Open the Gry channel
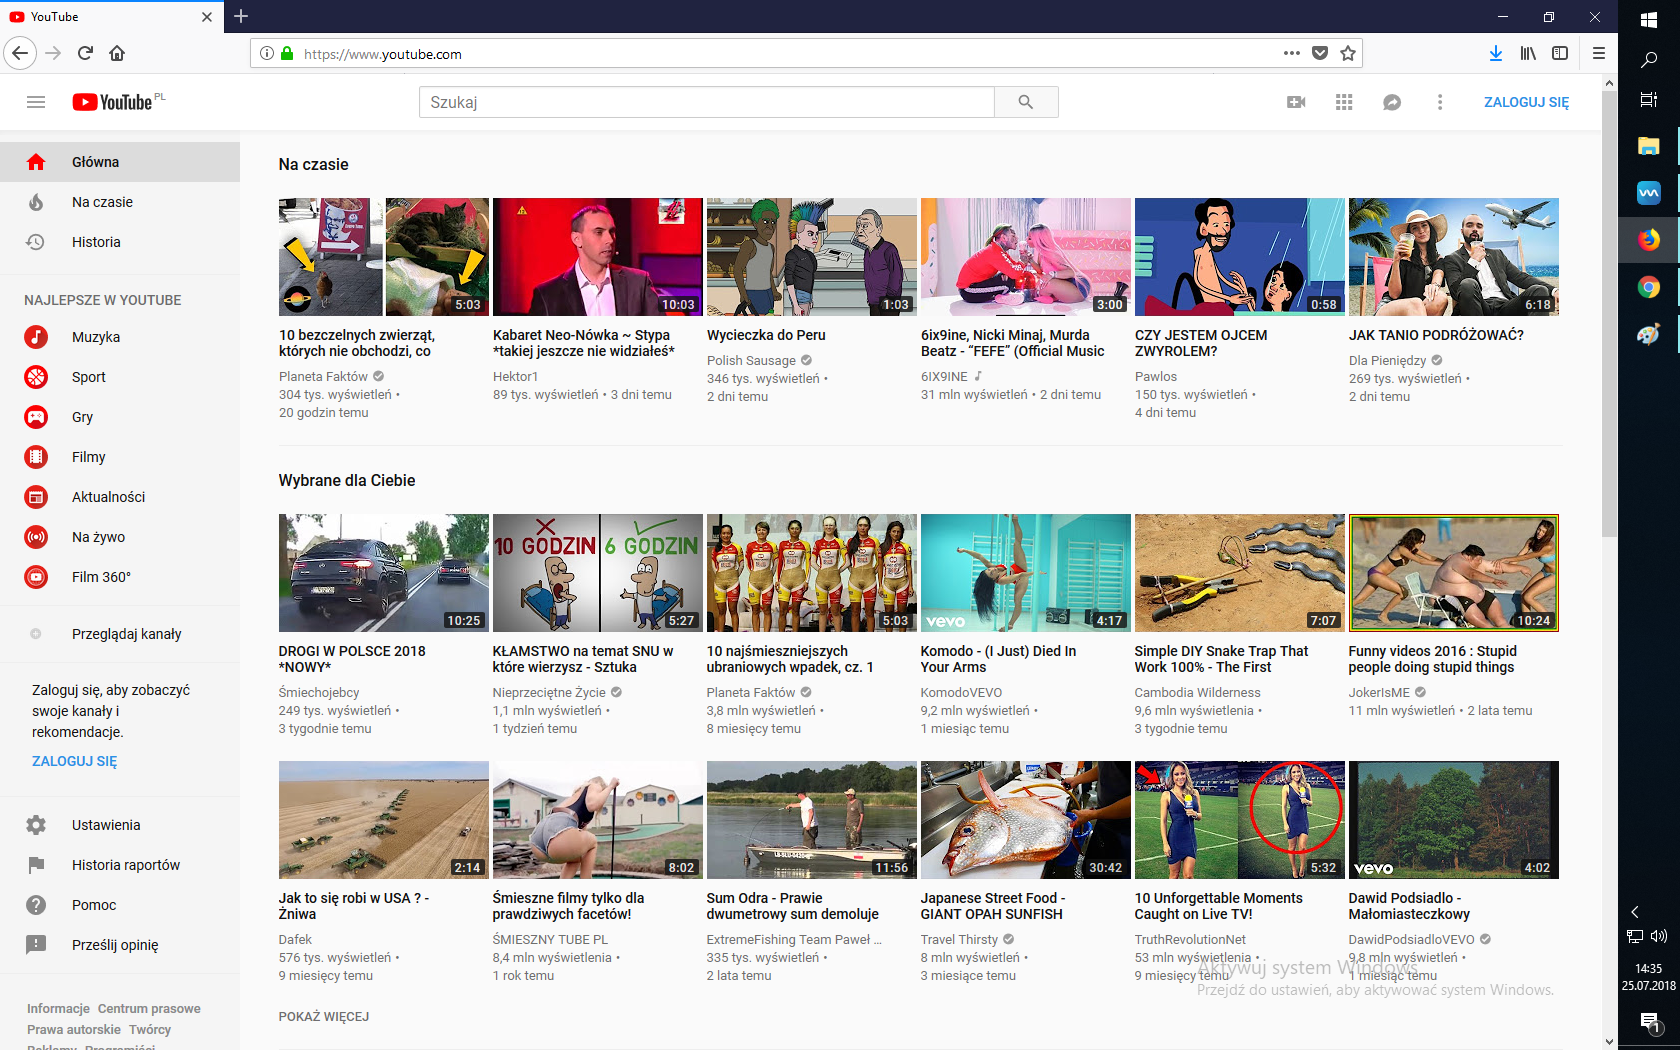Image resolution: width=1680 pixels, height=1050 pixels. pos(120,417)
